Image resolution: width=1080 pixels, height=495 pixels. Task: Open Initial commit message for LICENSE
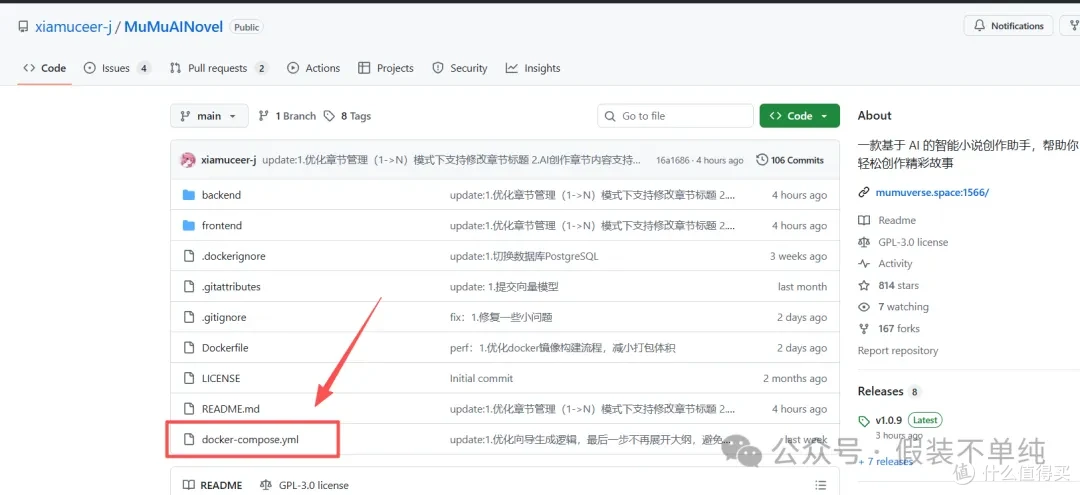point(481,378)
